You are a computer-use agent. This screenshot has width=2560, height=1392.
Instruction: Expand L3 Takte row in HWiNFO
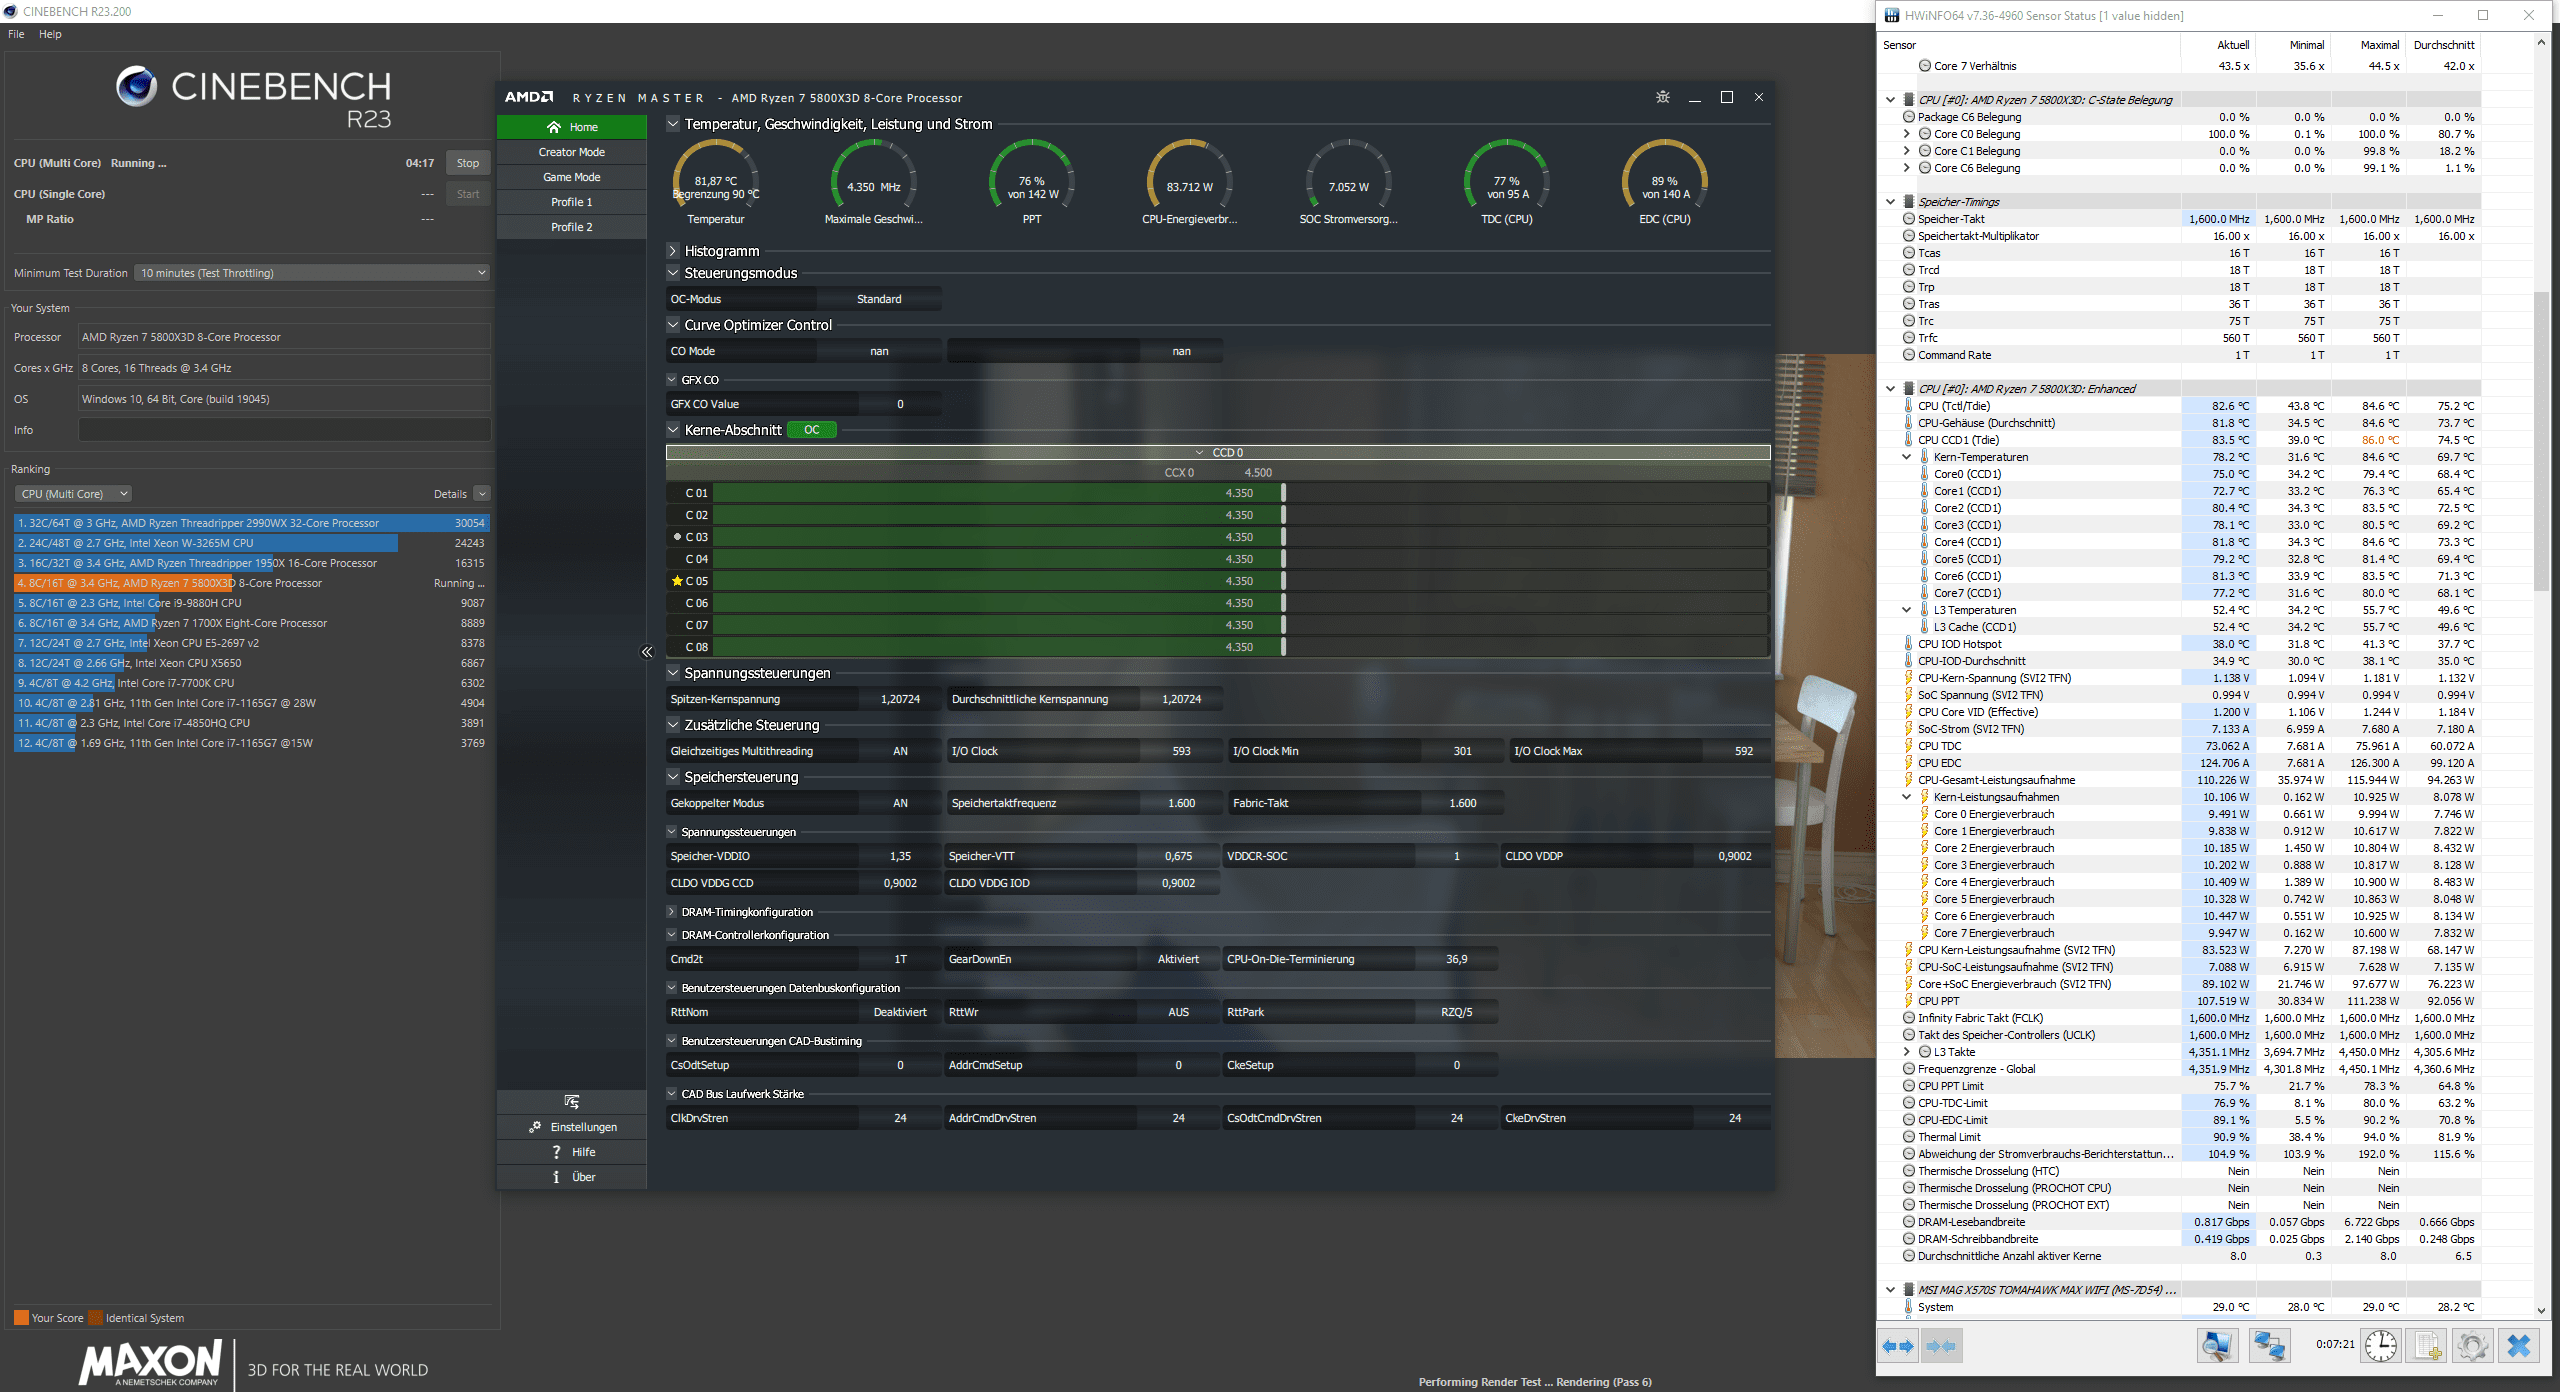click(x=1907, y=1052)
